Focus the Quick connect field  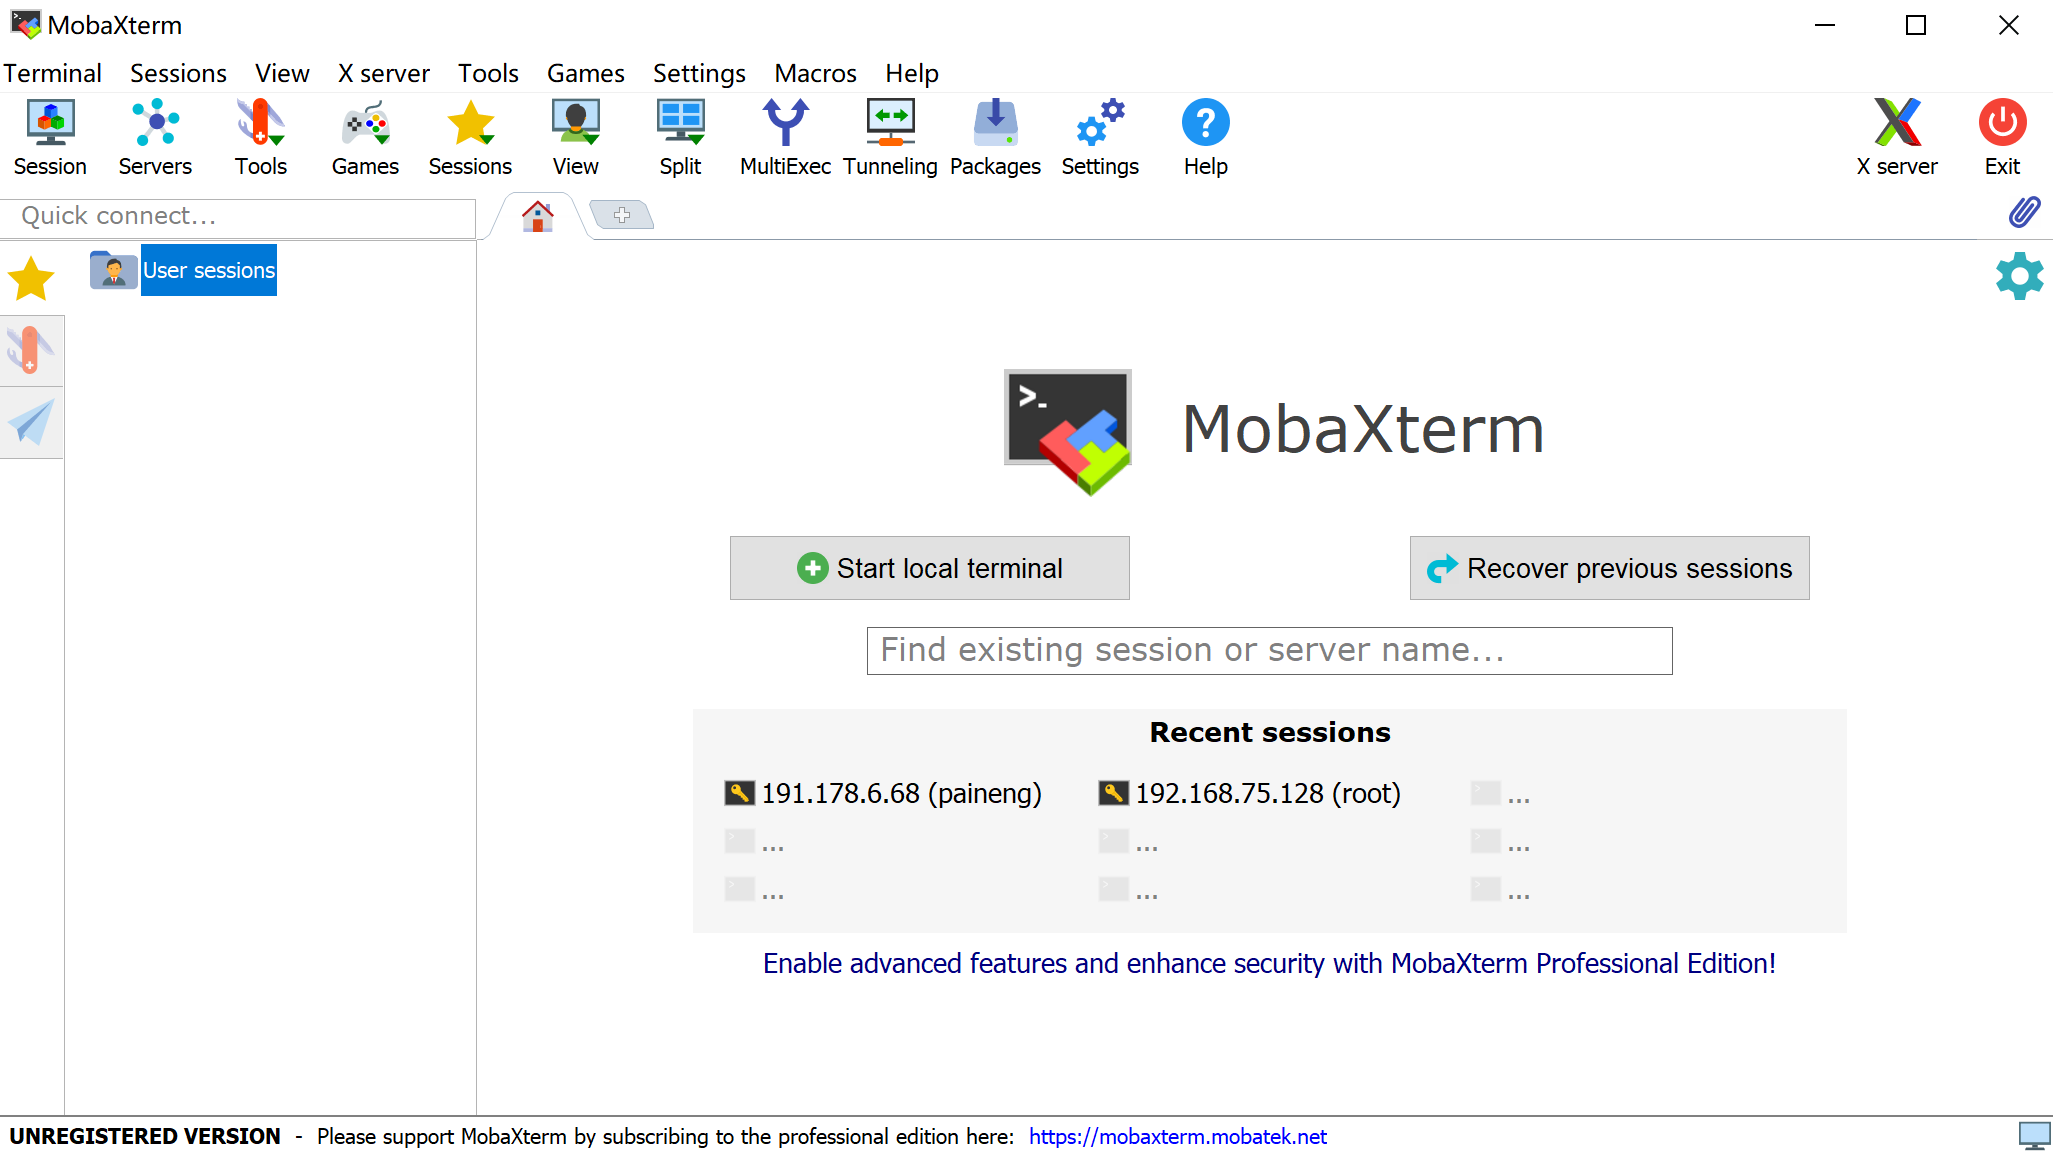[238, 216]
